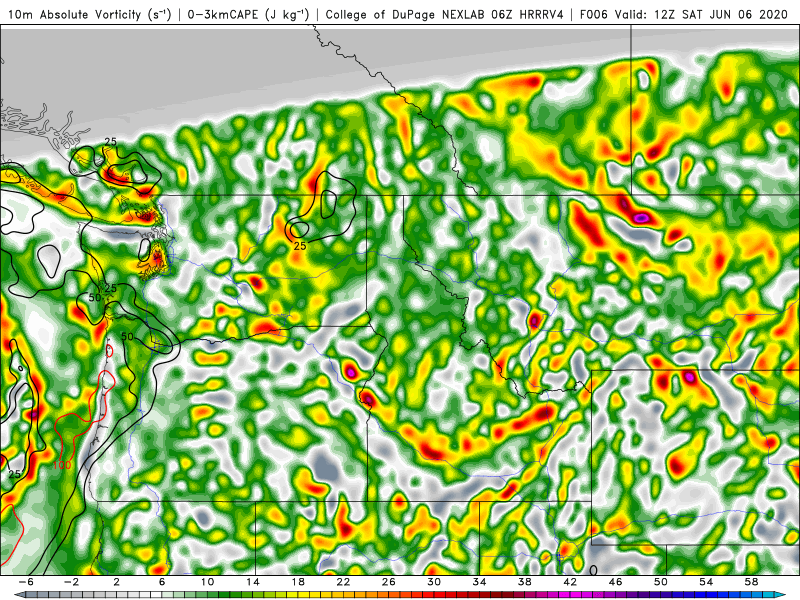Click the colorbar tick label "26"
Screen dimensions: 800x600
(x=389, y=582)
